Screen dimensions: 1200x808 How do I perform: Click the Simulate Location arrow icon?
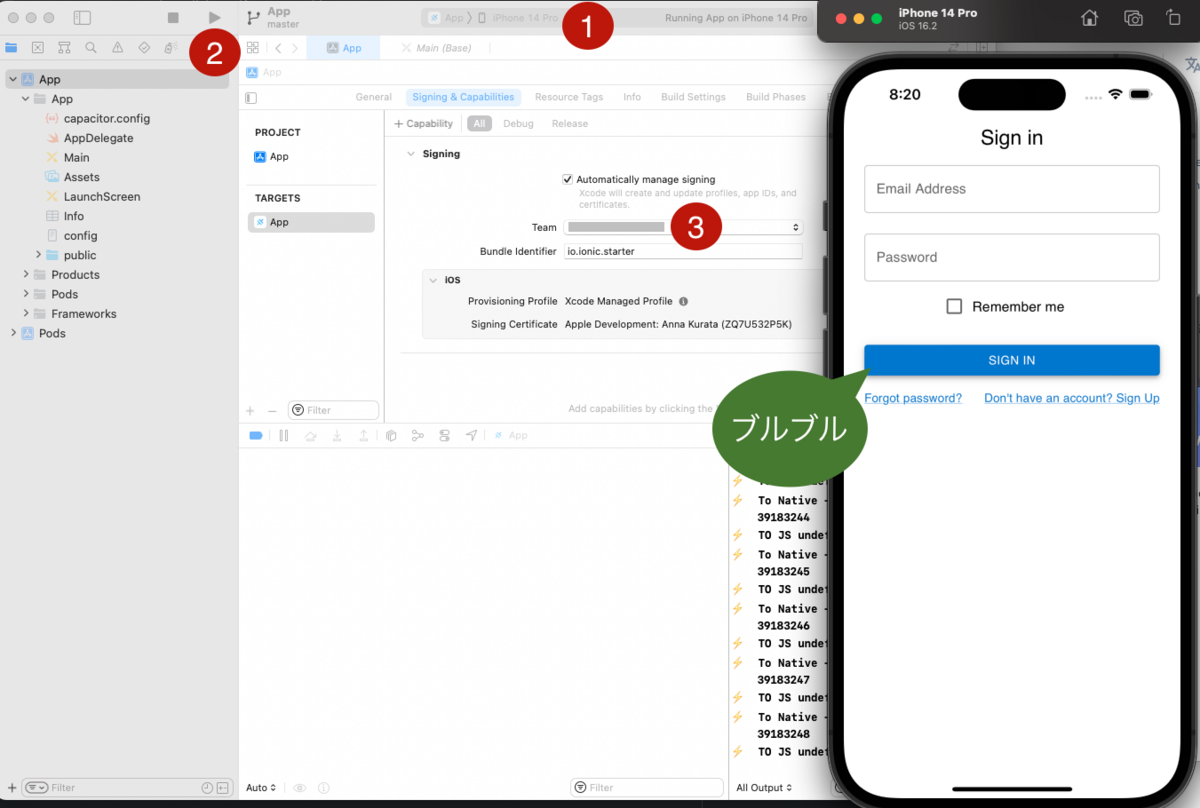(x=471, y=435)
